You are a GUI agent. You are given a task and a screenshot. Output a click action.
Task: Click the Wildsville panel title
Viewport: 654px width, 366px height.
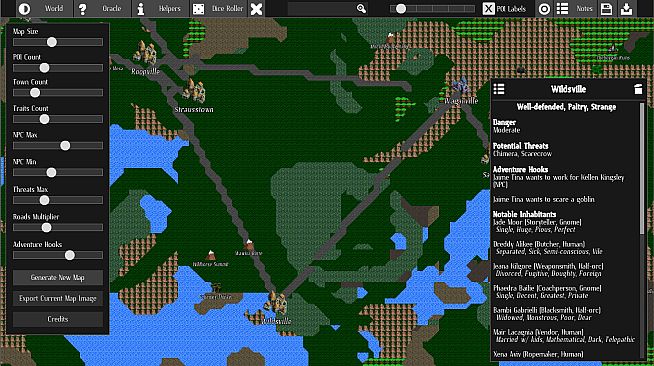pyautogui.click(x=568, y=89)
